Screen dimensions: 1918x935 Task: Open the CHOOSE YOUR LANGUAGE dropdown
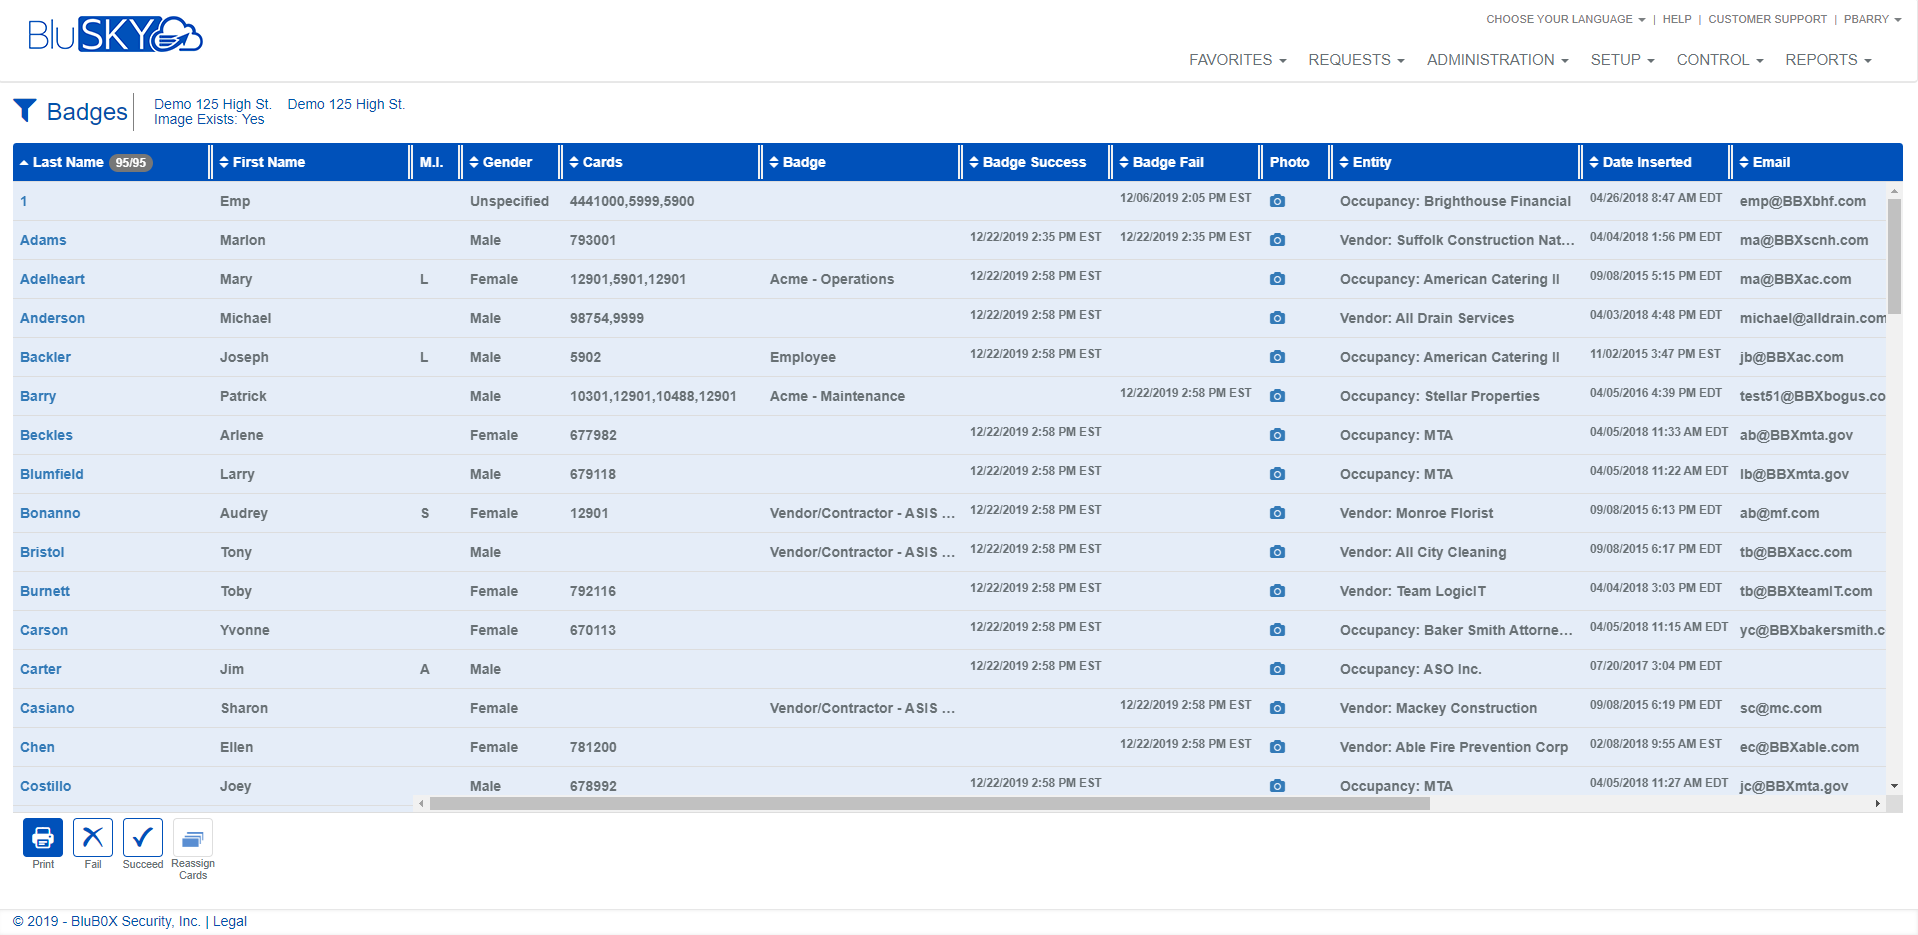pos(1564,18)
